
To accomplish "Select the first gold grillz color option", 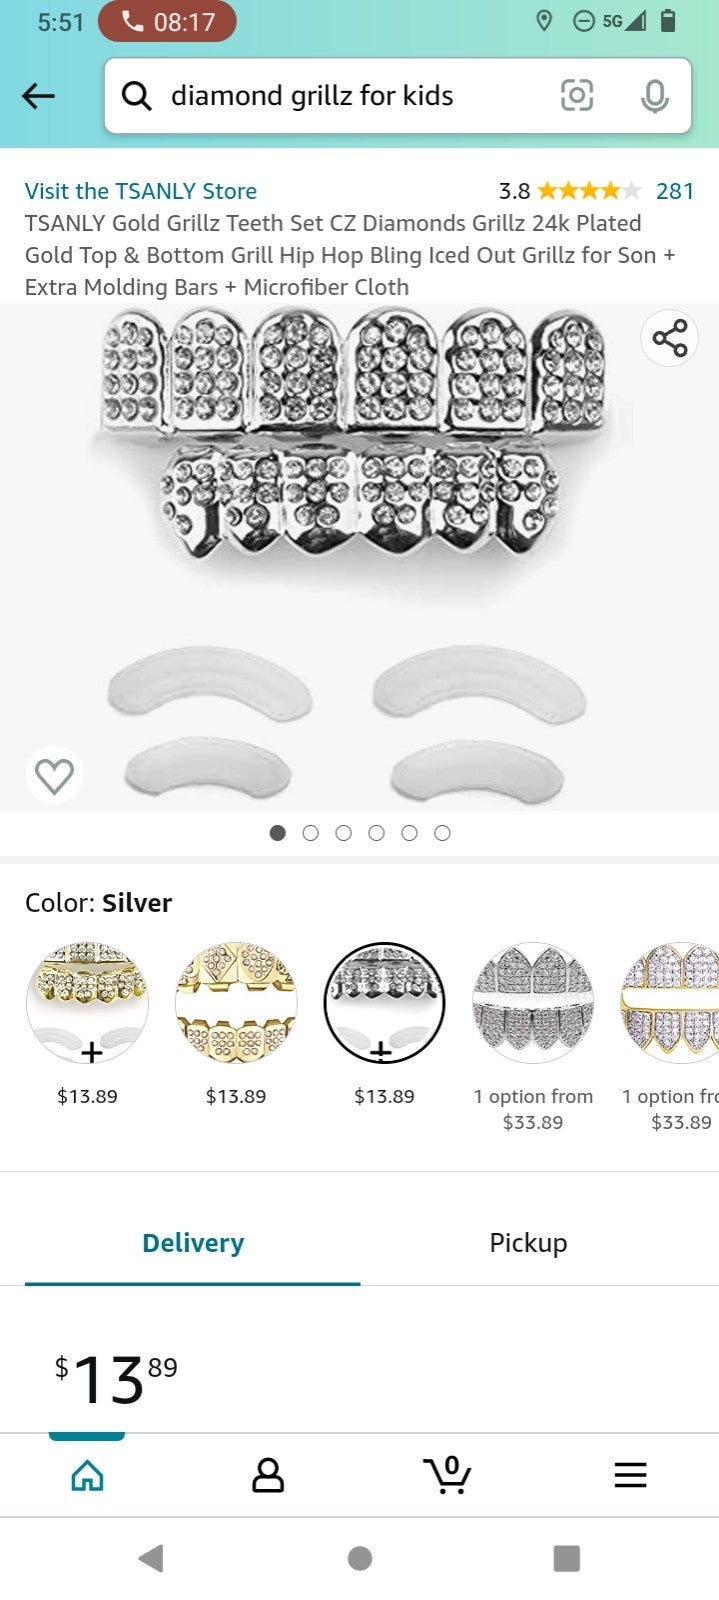I will point(87,1002).
